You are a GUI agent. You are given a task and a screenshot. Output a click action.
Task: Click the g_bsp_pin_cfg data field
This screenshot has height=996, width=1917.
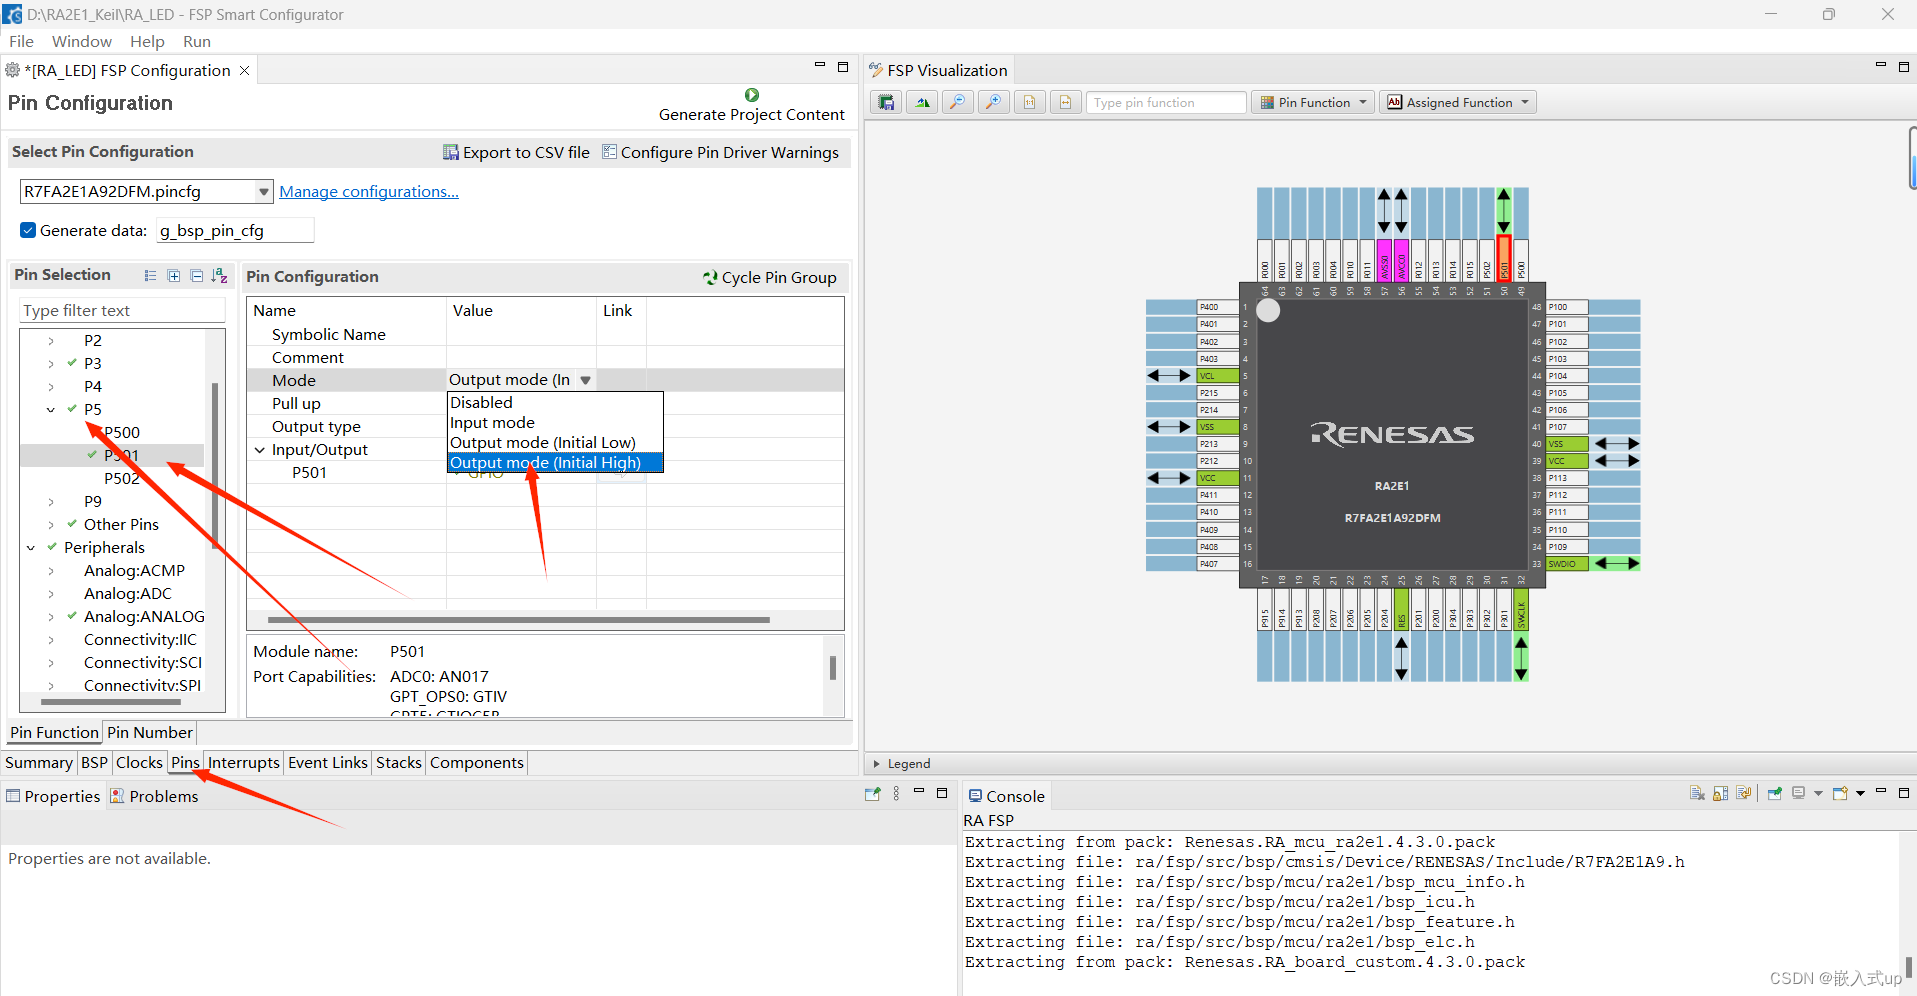(235, 230)
